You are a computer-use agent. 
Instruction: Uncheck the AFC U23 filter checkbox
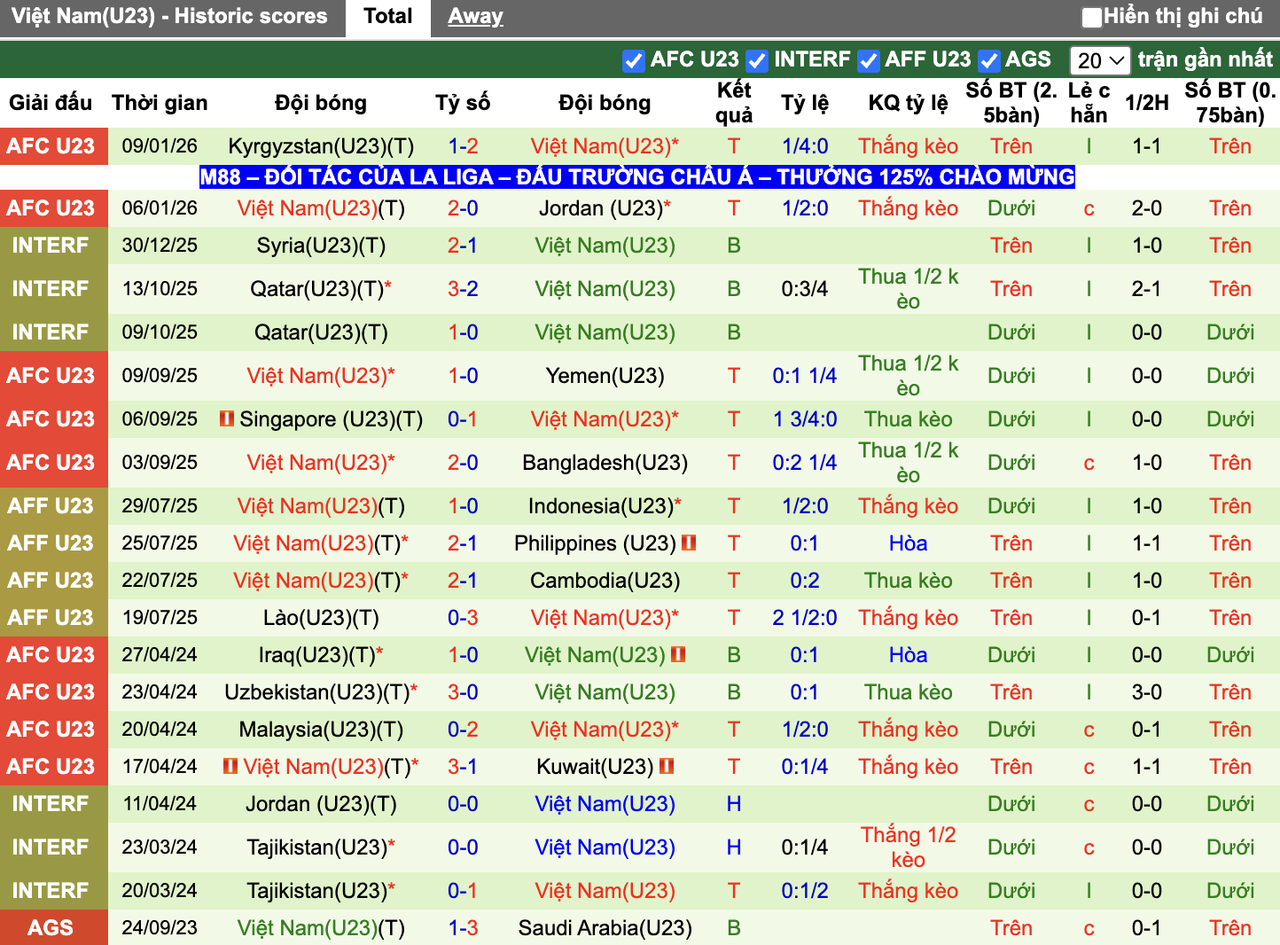click(633, 60)
